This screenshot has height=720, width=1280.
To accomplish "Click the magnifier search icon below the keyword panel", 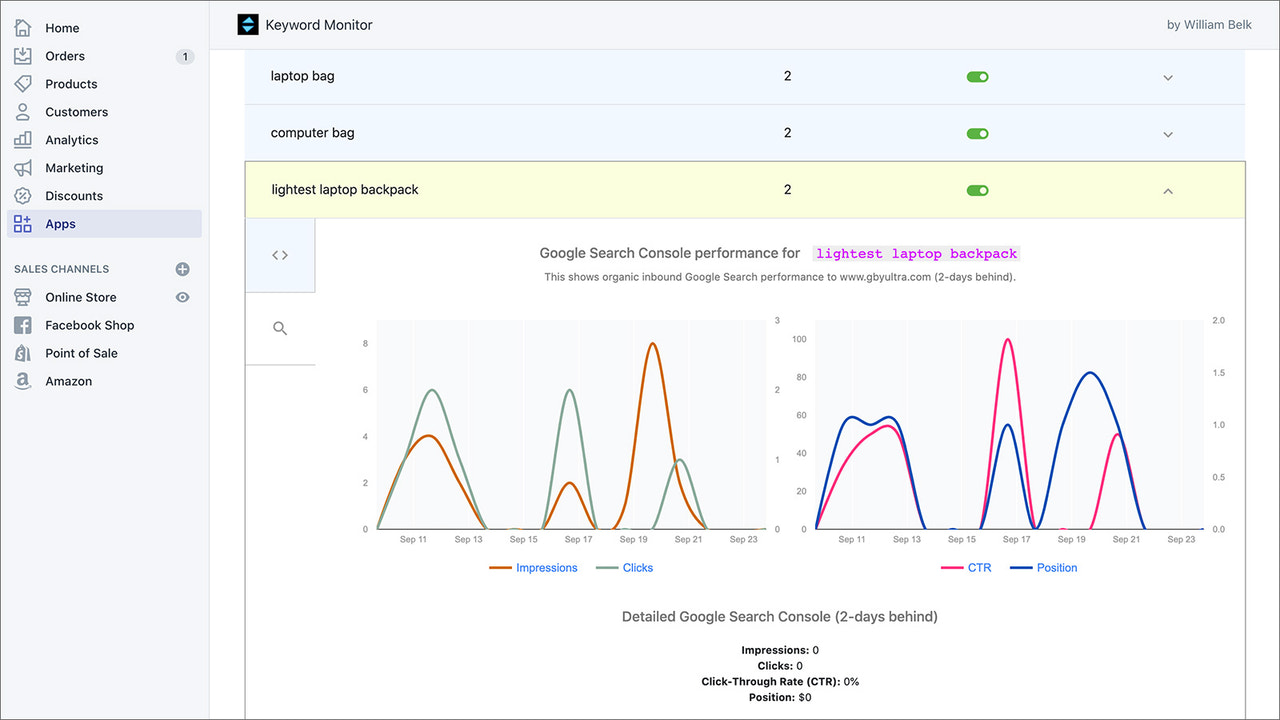I will (280, 327).
